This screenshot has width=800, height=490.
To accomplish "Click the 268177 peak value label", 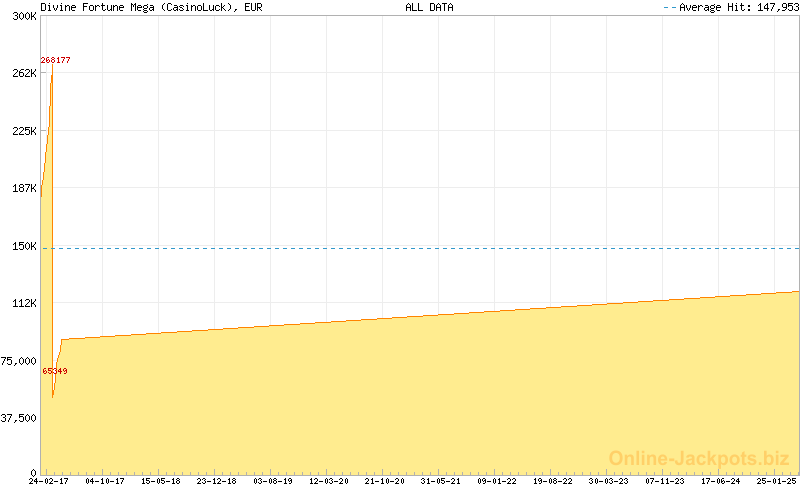I will coord(55,60).
